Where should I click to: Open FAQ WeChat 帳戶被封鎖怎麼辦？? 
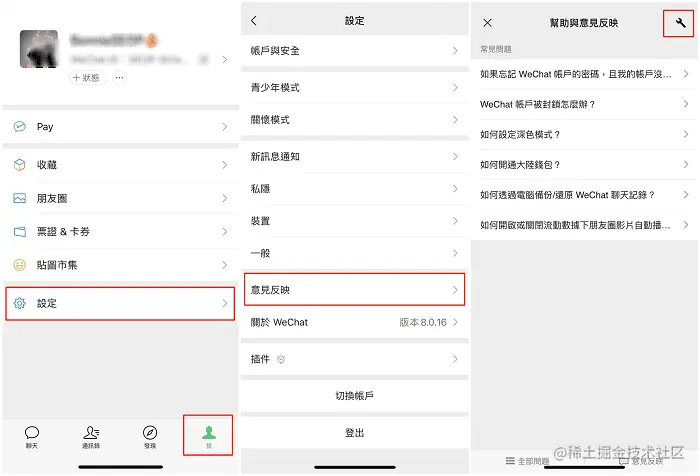click(x=584, y=104)
